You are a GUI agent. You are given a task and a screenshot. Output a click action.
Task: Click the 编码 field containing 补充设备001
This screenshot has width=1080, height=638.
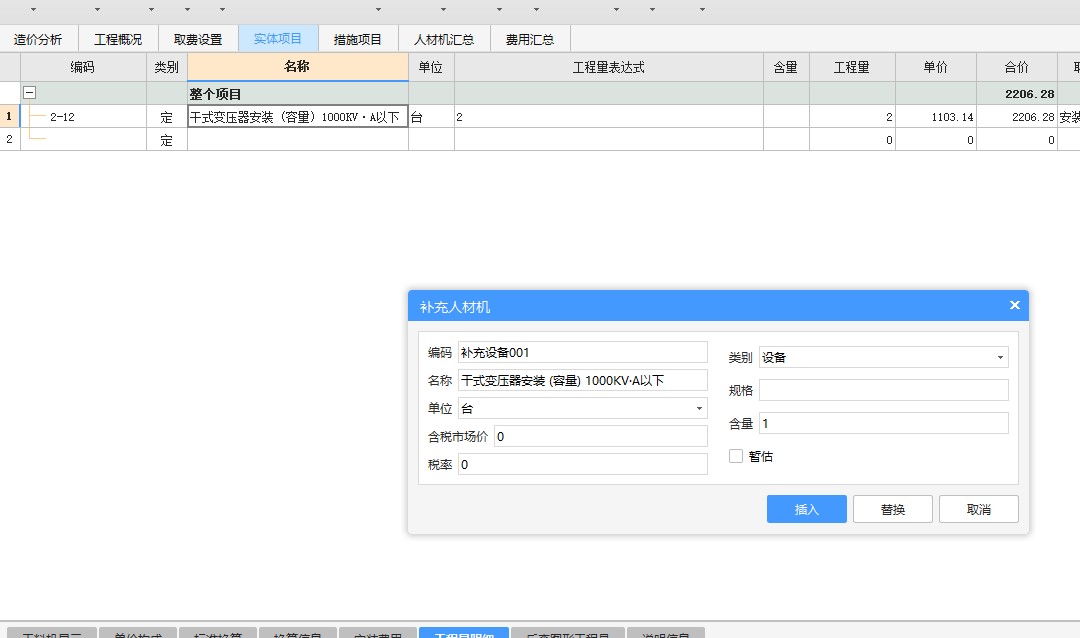pos(583,352)
